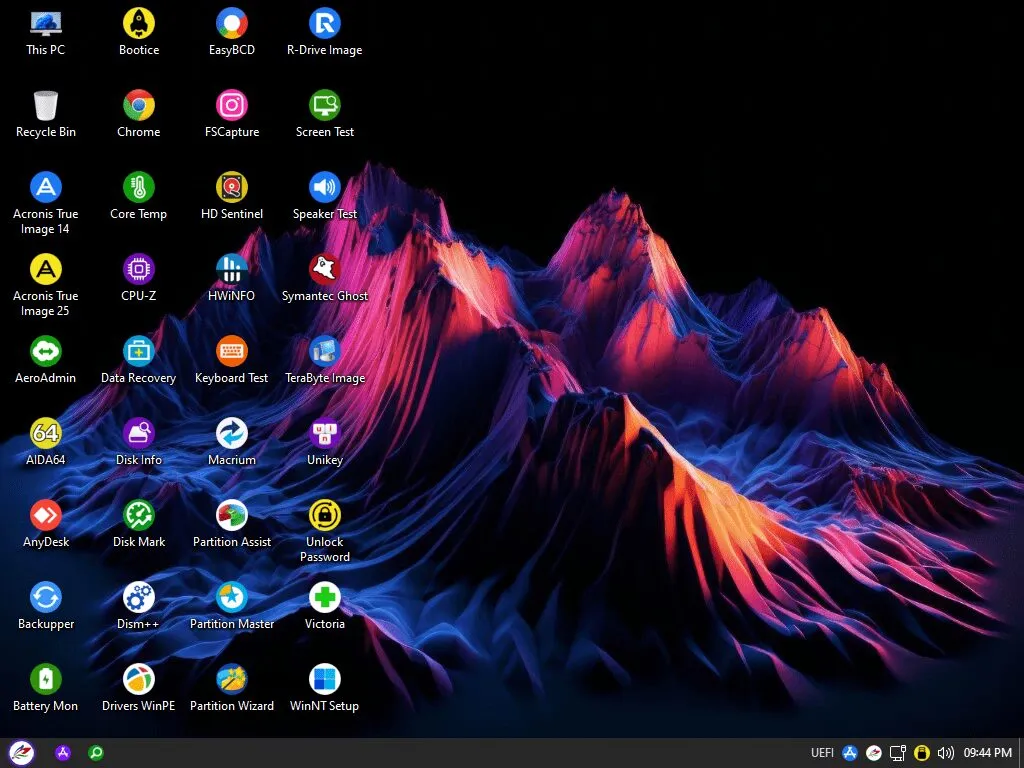Click the green search icon on taskbar
1024x768 pixels.
tap(96, 753)
